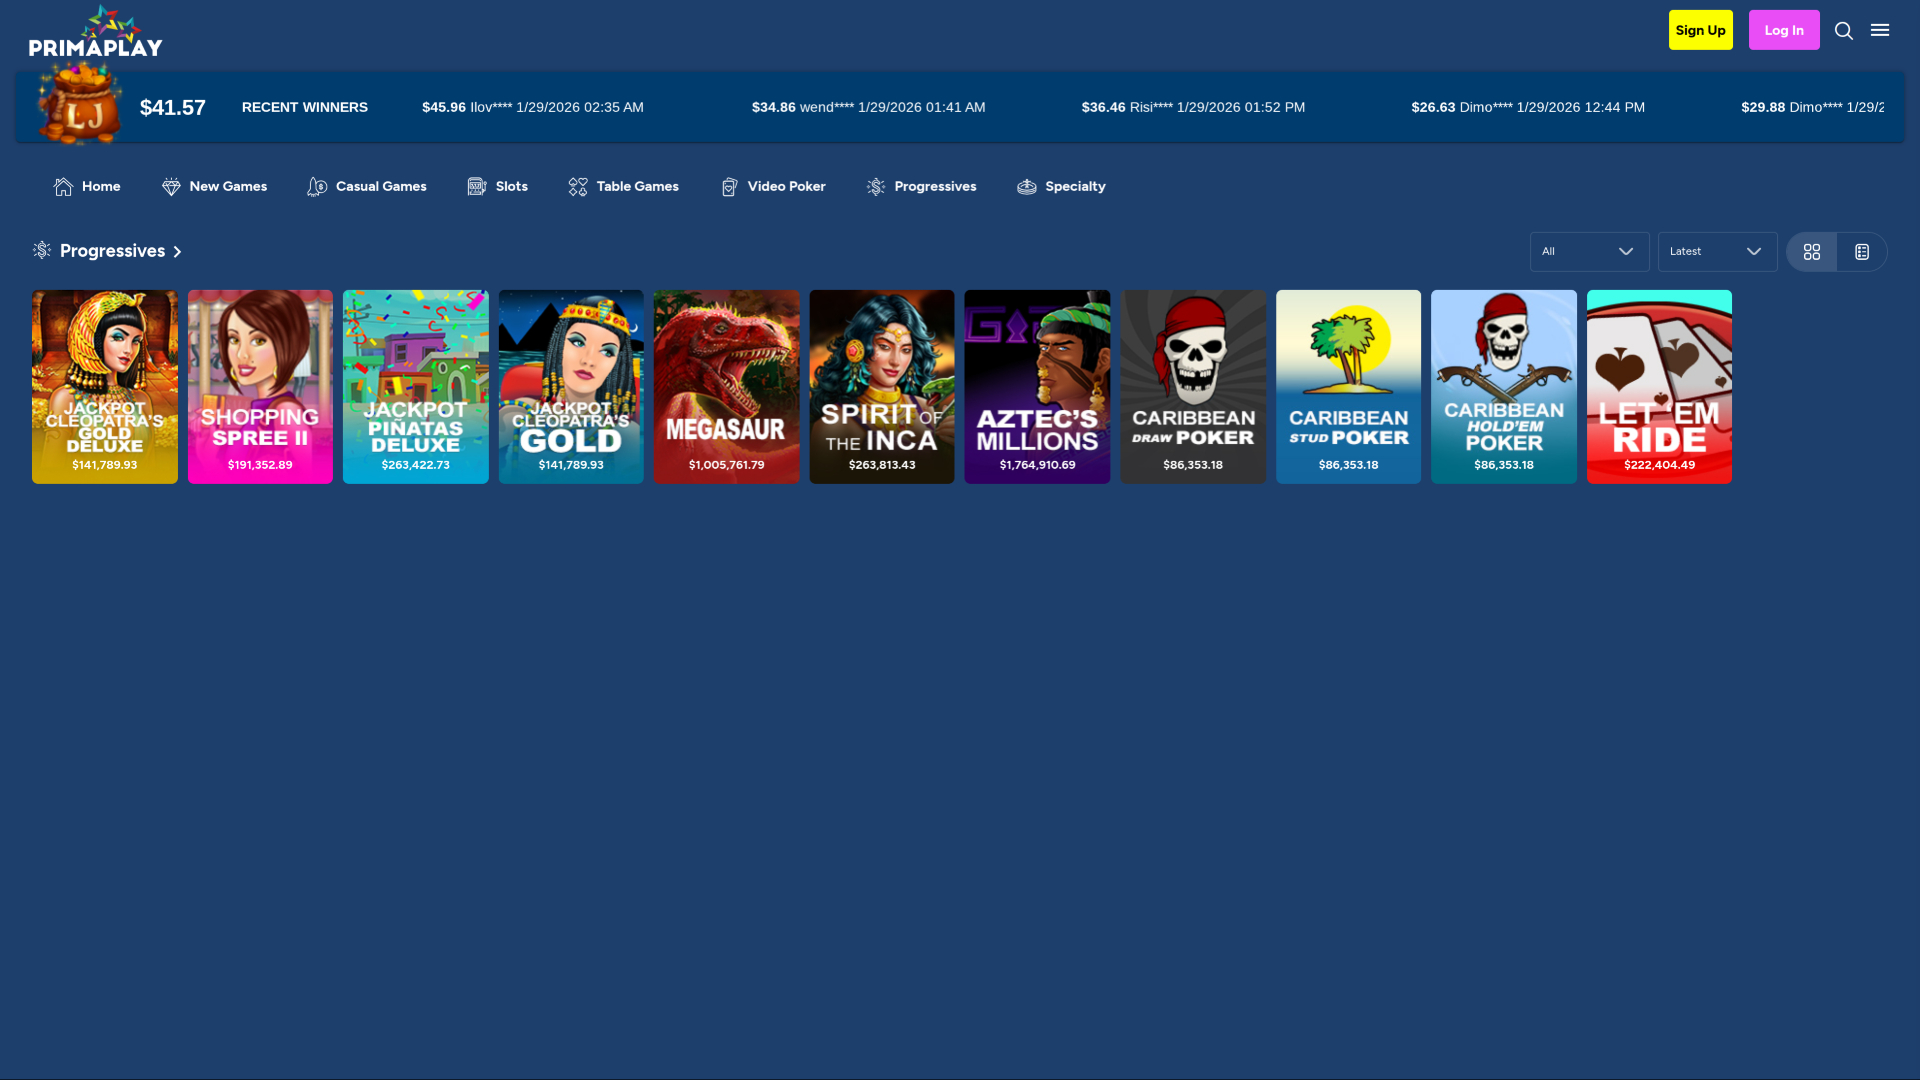Click the Sign Up button

pyautogui.click(x=1700, y=30)
